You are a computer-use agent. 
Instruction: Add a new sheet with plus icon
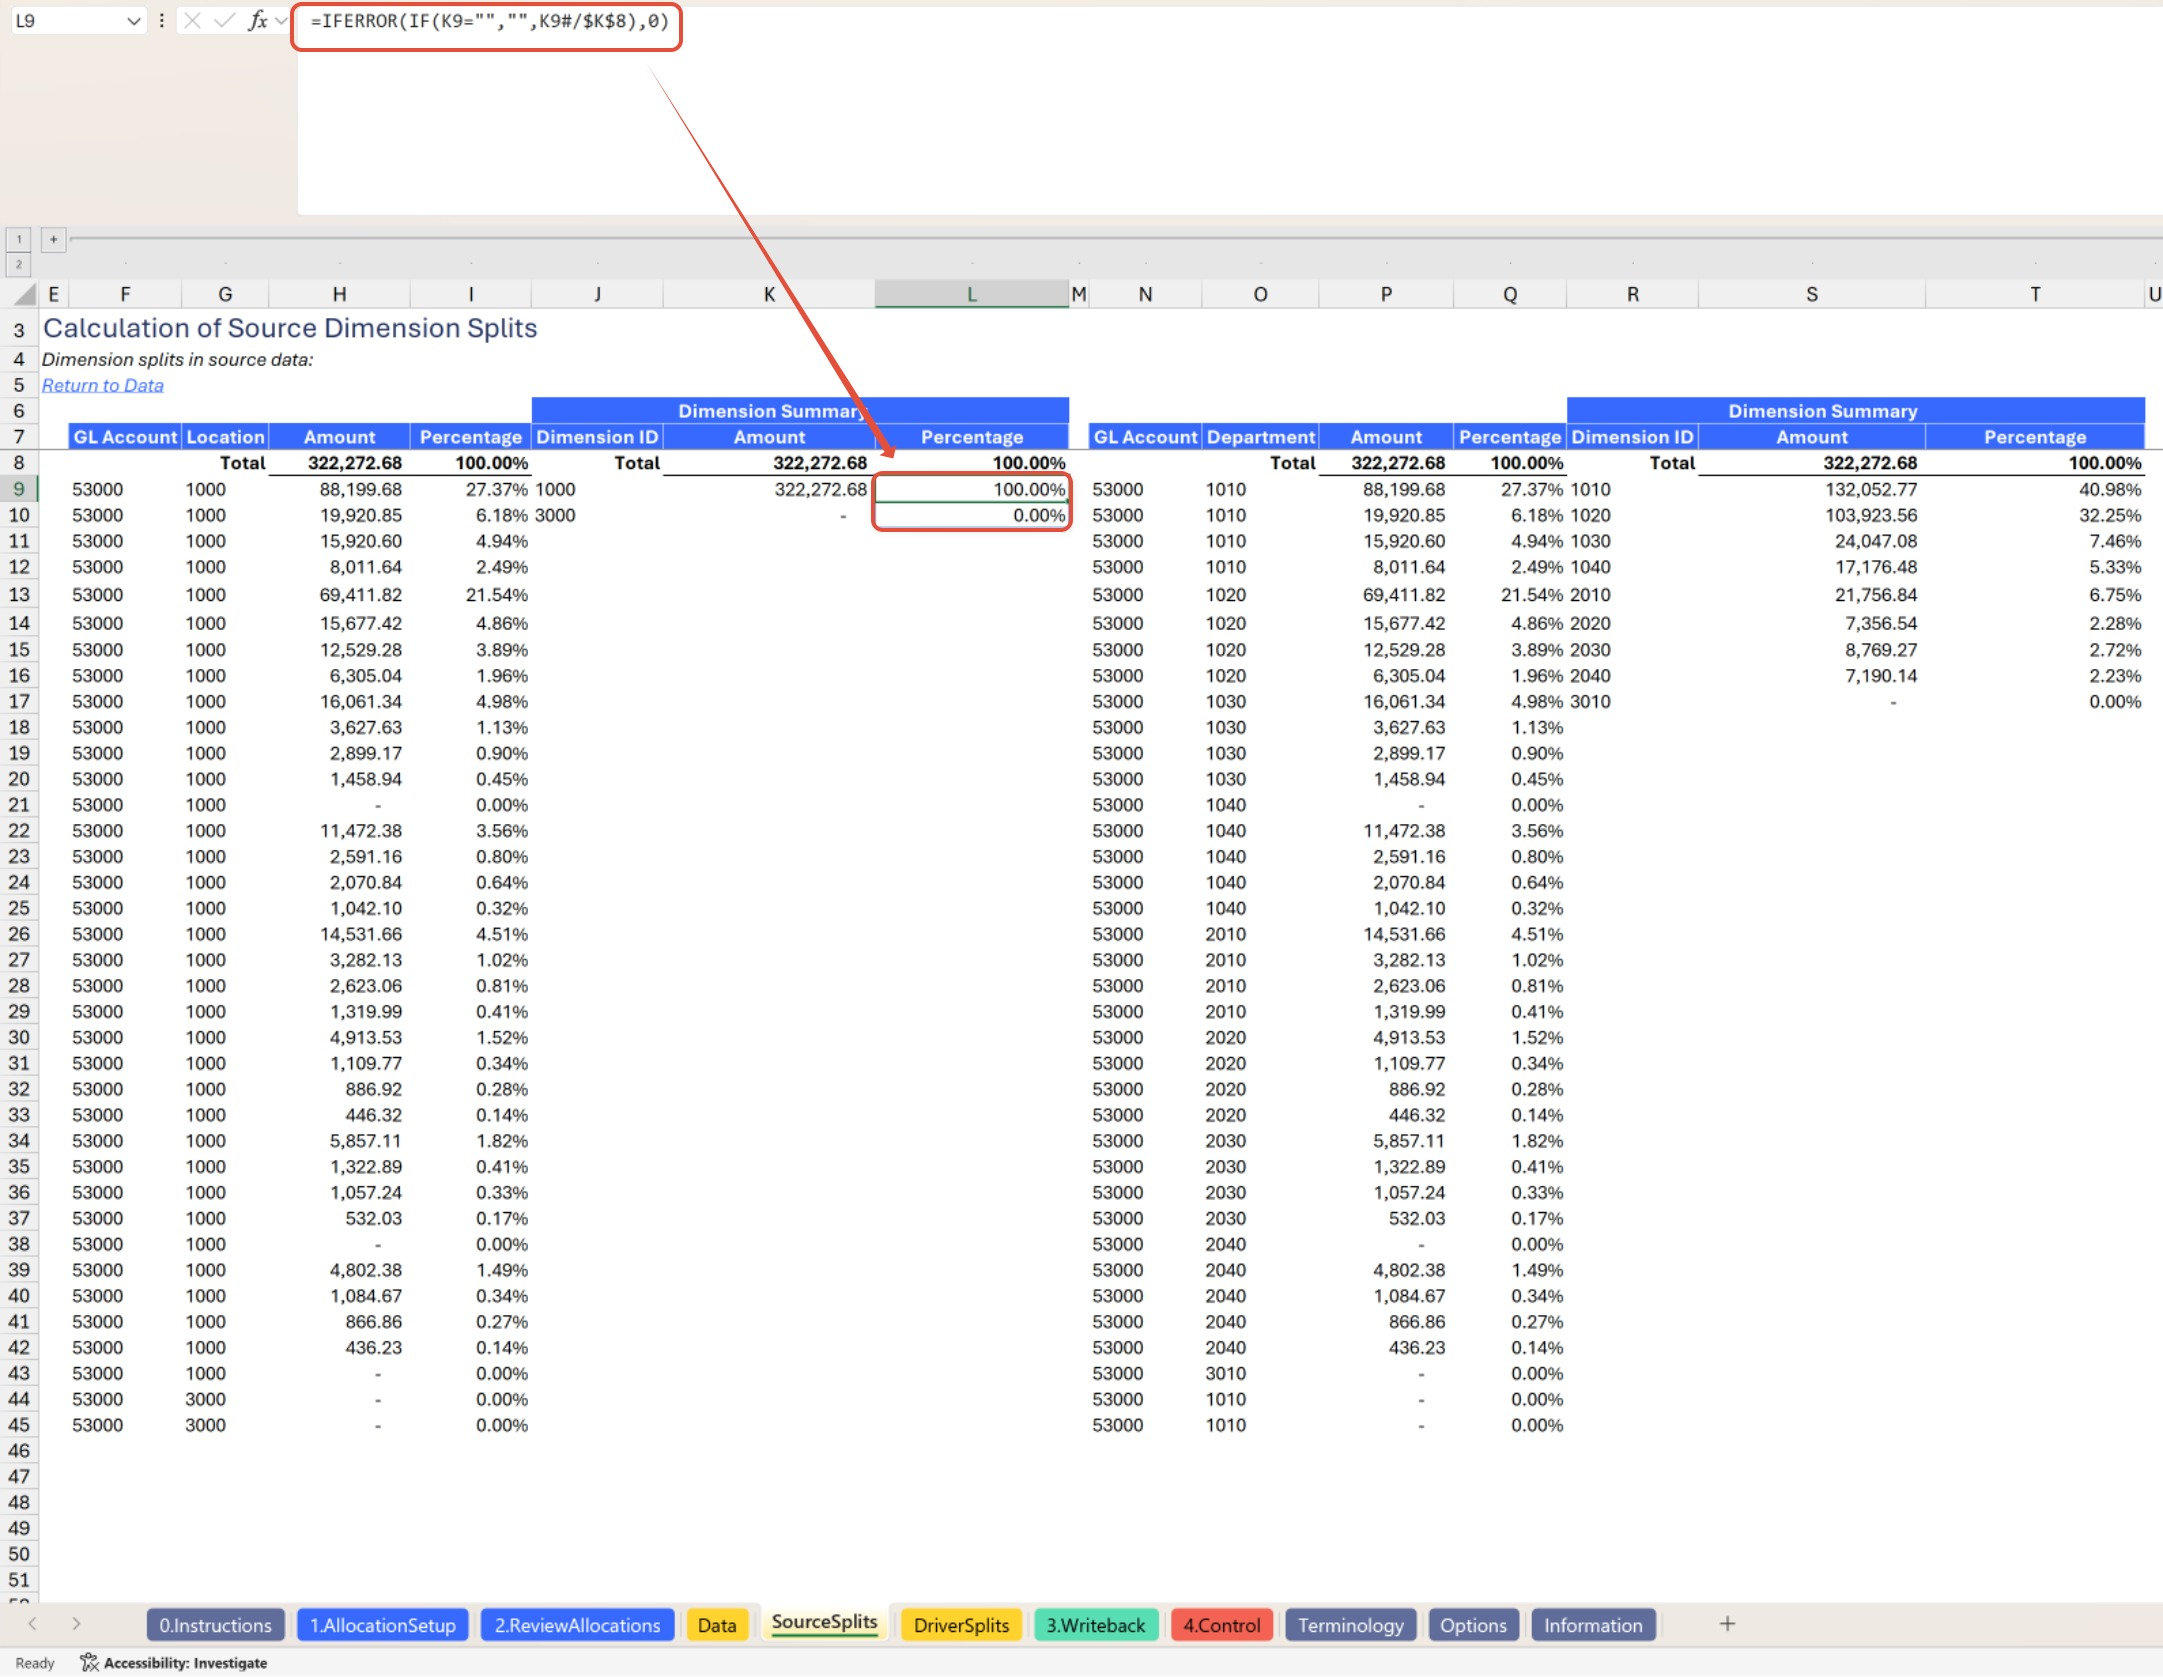[1727, 1624]
